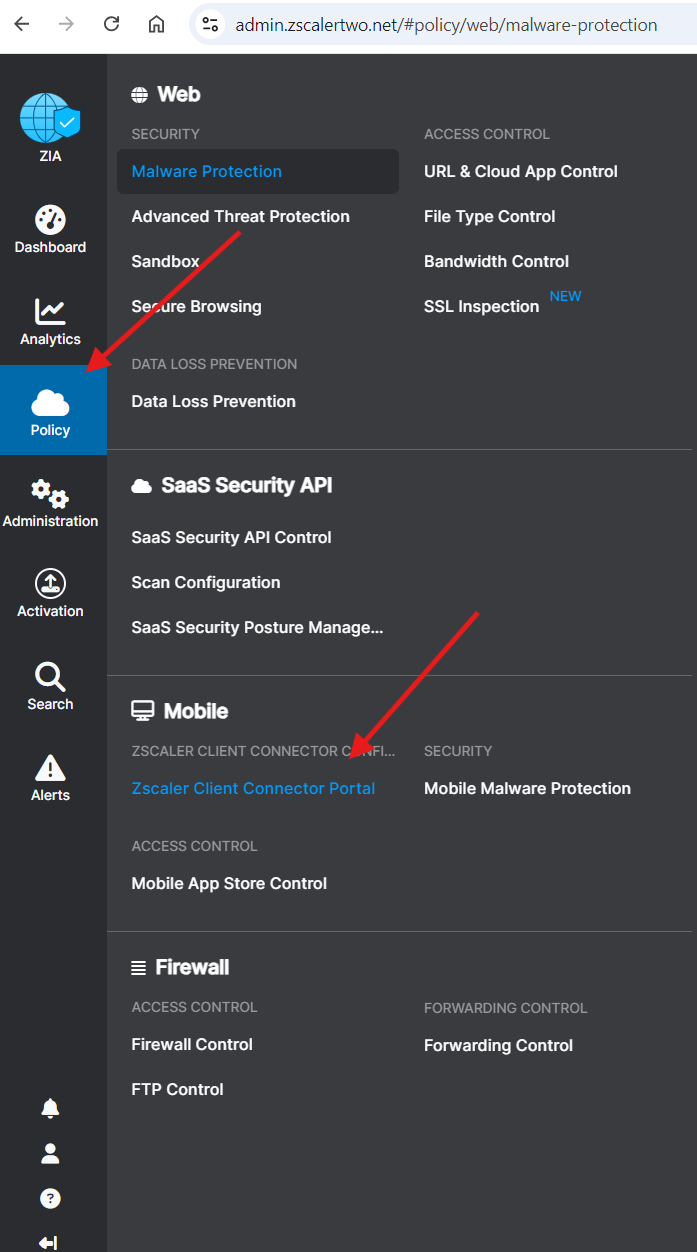Open the Administration gears menu
Screen dimensions: 697x1252
[50, 493]
